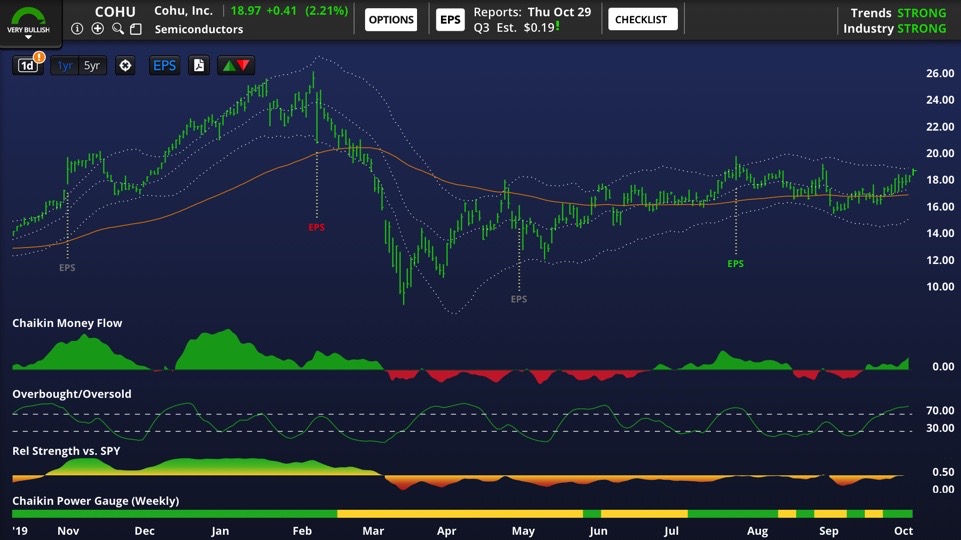Screen dimensions: 961x540
Task: Add COHU using the plus circle icon
Action: (x=97, y=29)
